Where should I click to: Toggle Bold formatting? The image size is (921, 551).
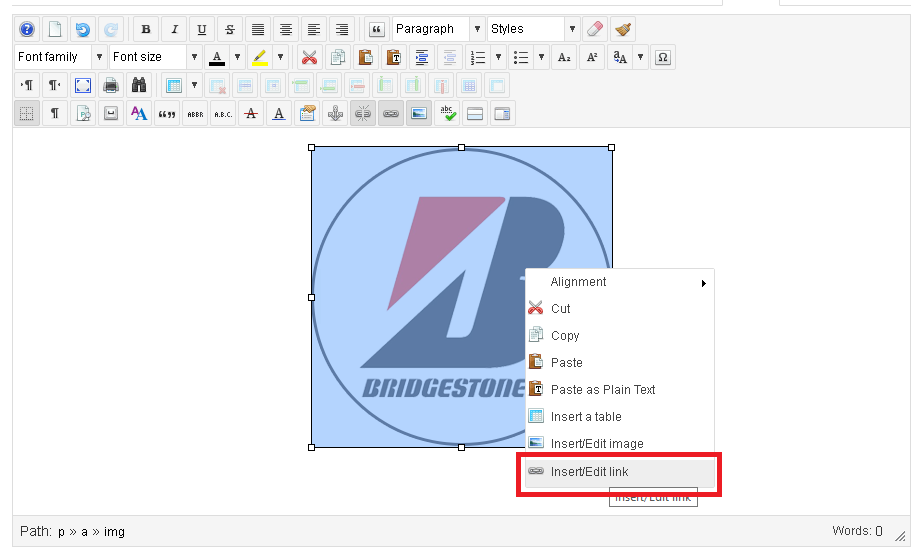point(146,29)
